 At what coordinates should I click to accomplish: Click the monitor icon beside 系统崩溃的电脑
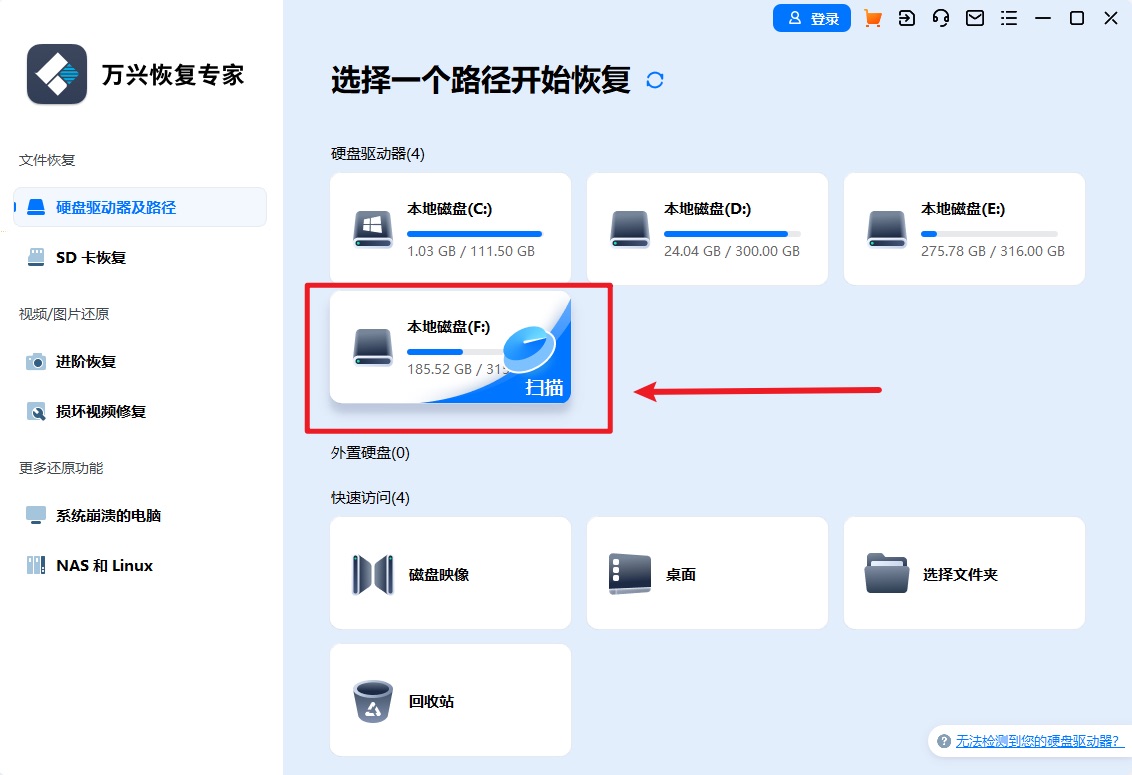point(36,515)
